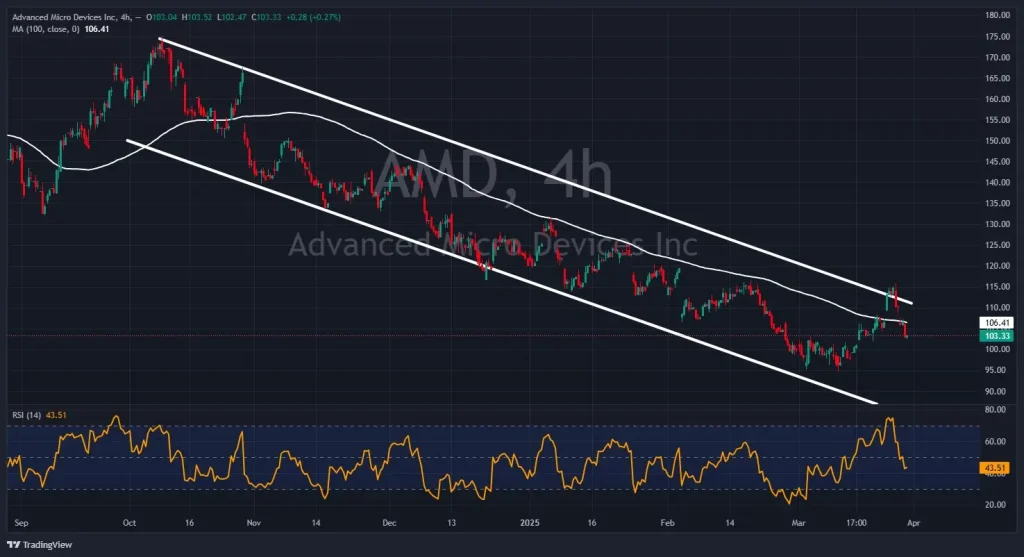Viewport: 1024px width, 557px height.
Task: Click the 175.00 price axis label
Action: coord(997,37)
